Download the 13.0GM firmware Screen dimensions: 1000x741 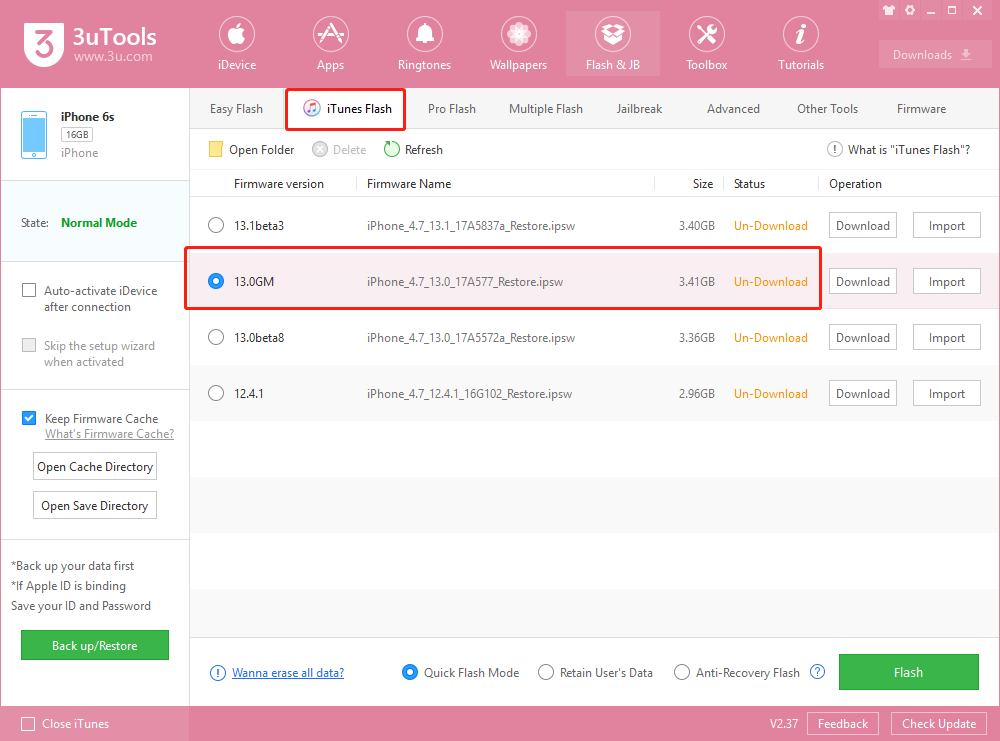(x=863, y=282)
